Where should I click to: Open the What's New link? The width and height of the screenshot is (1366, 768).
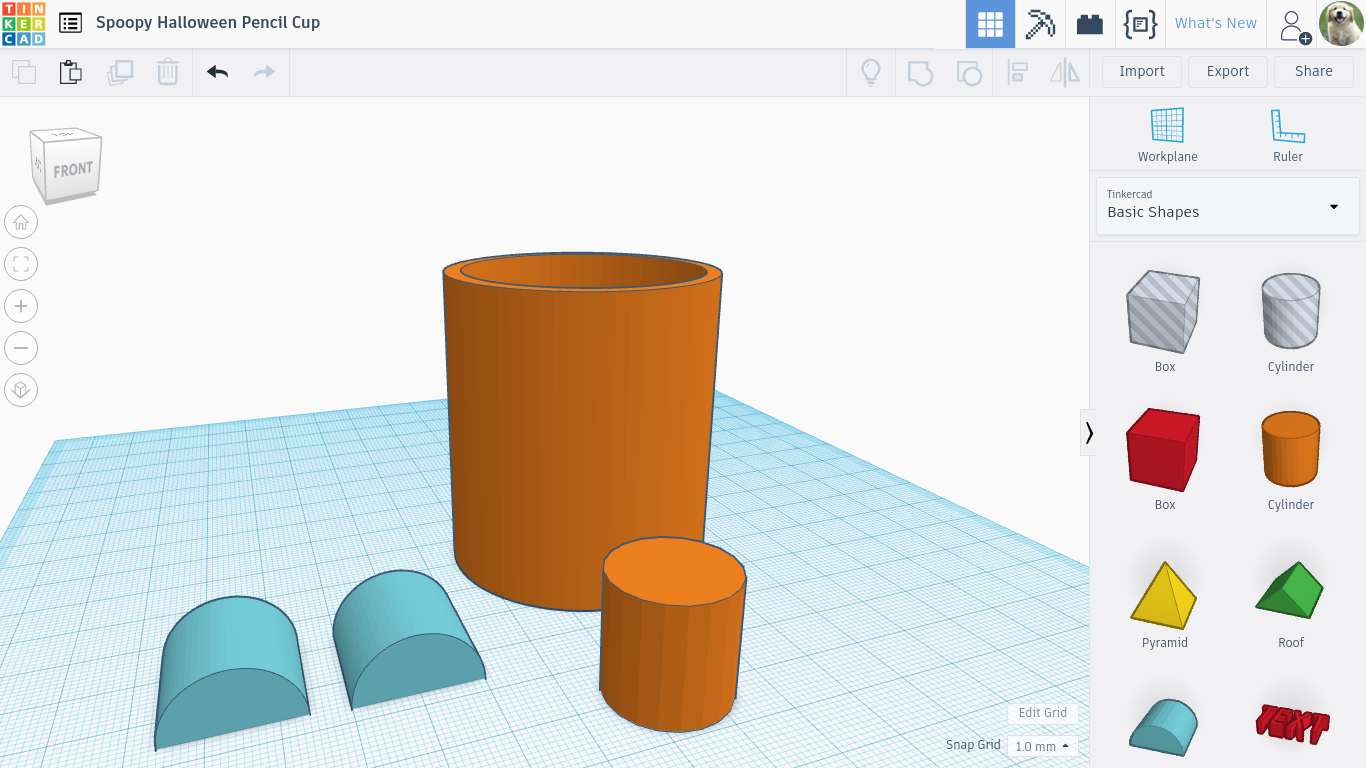tap(1215, 23)
